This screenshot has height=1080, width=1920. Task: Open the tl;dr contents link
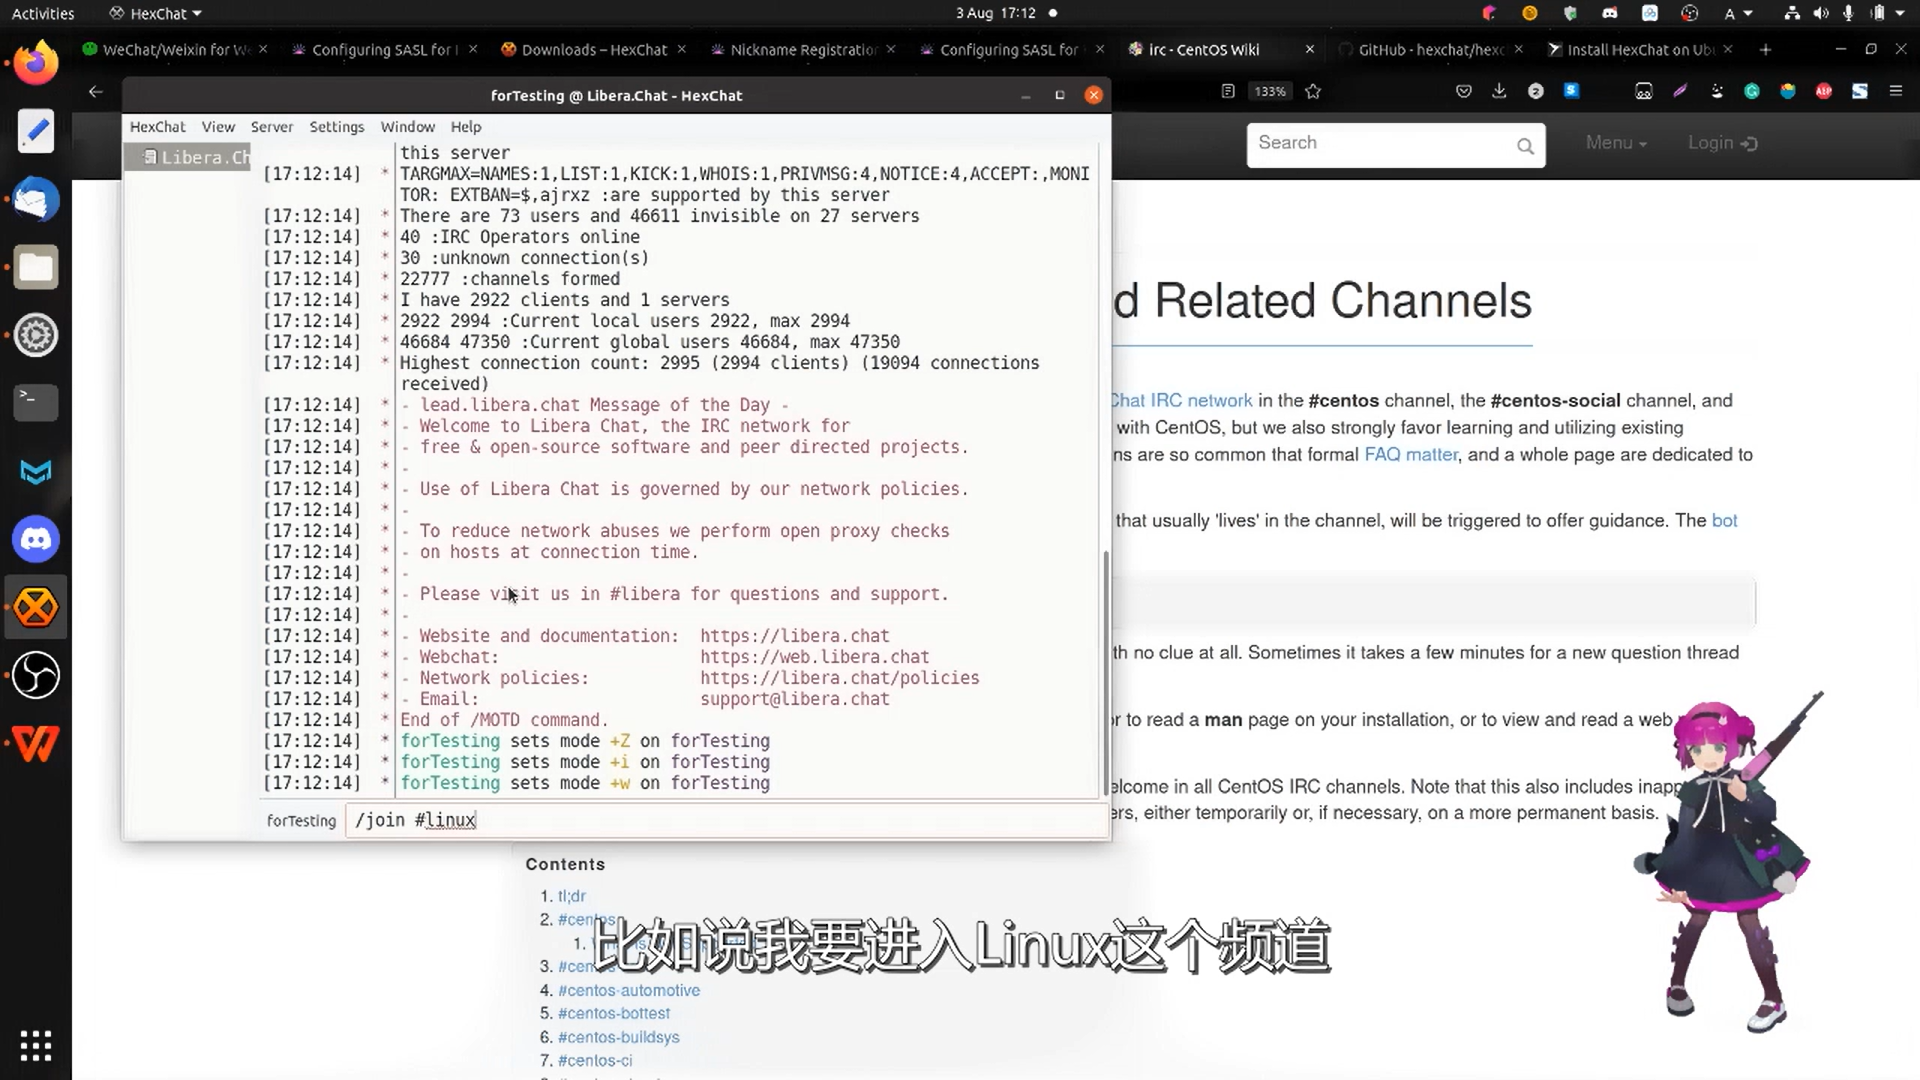(x=572, y=896)
